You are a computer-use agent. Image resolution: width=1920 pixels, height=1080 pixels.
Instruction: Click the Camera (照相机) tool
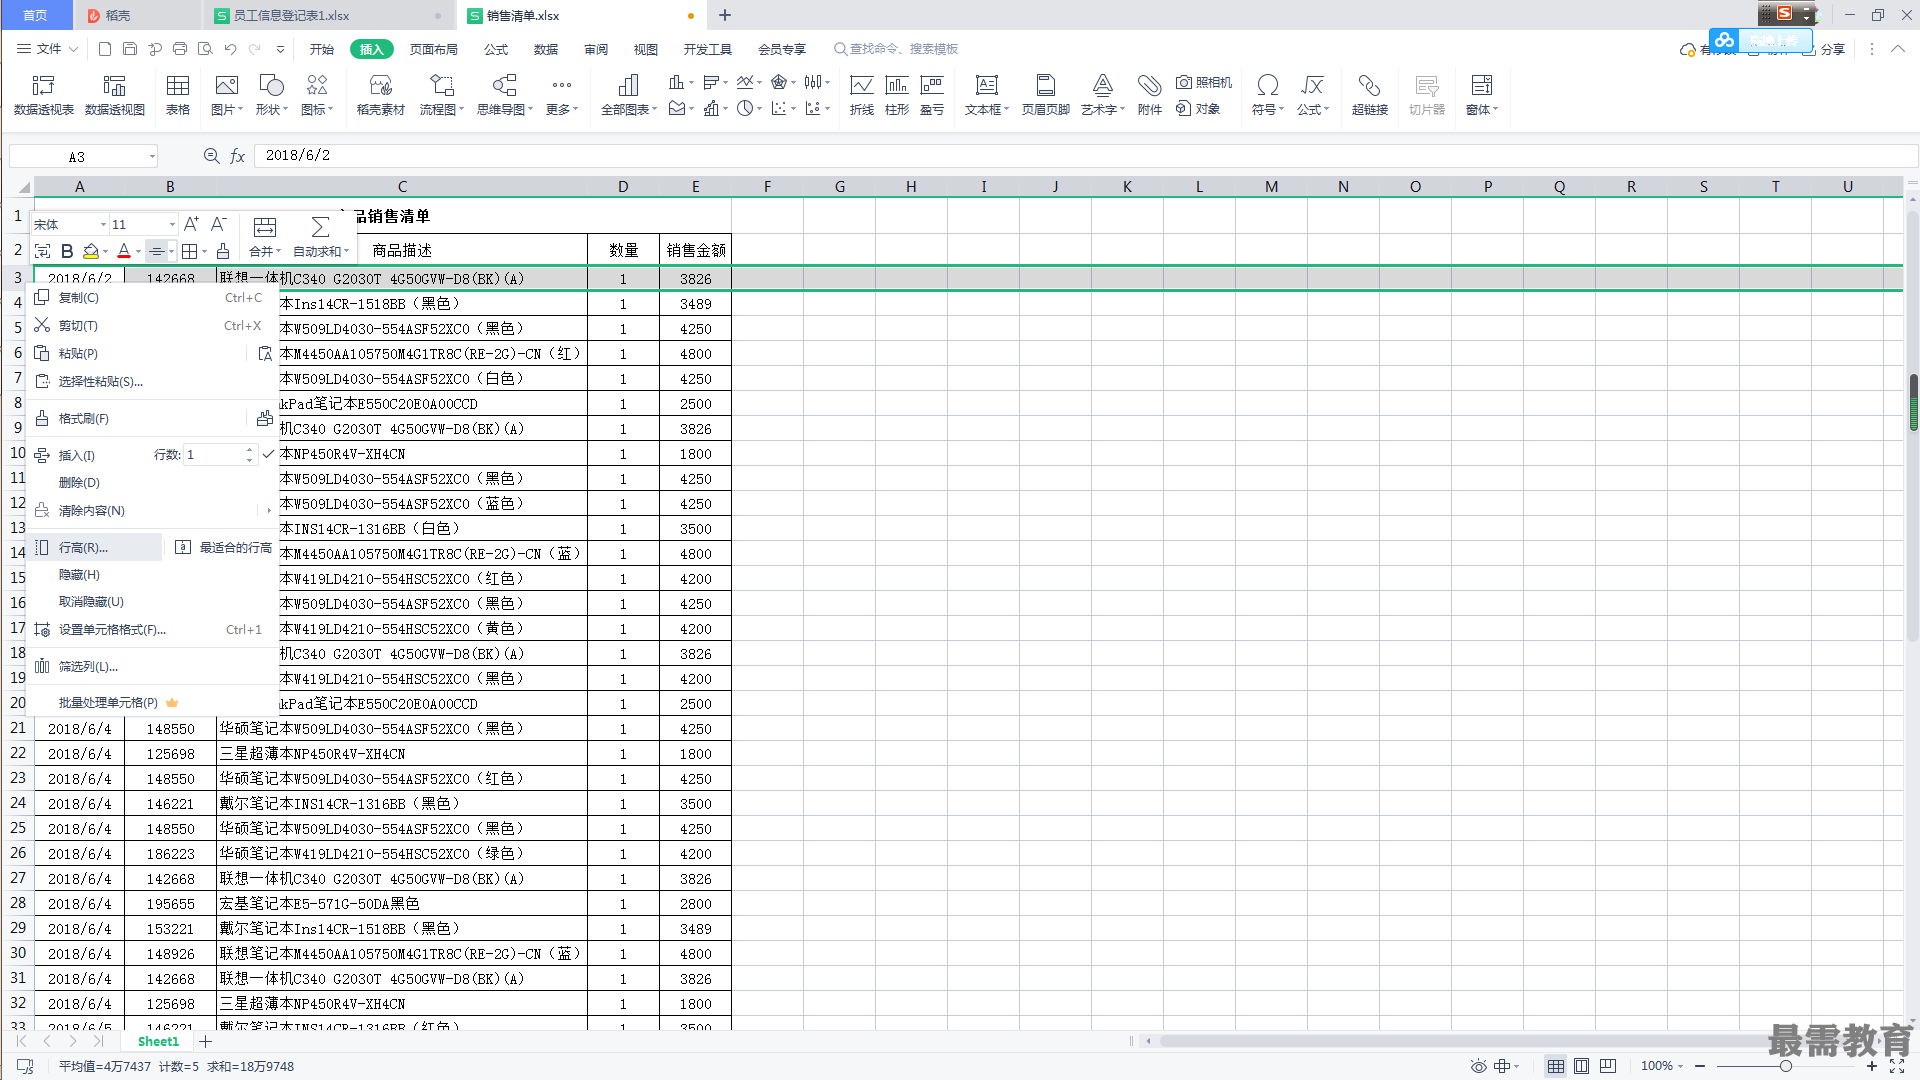coord(1204,83)
